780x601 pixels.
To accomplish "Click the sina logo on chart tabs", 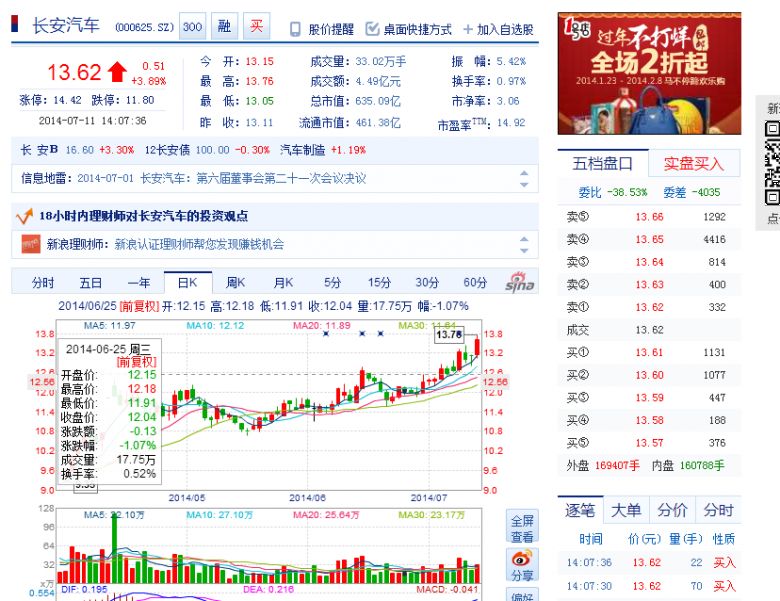I will pyautogui.click(x=519, y=282).
